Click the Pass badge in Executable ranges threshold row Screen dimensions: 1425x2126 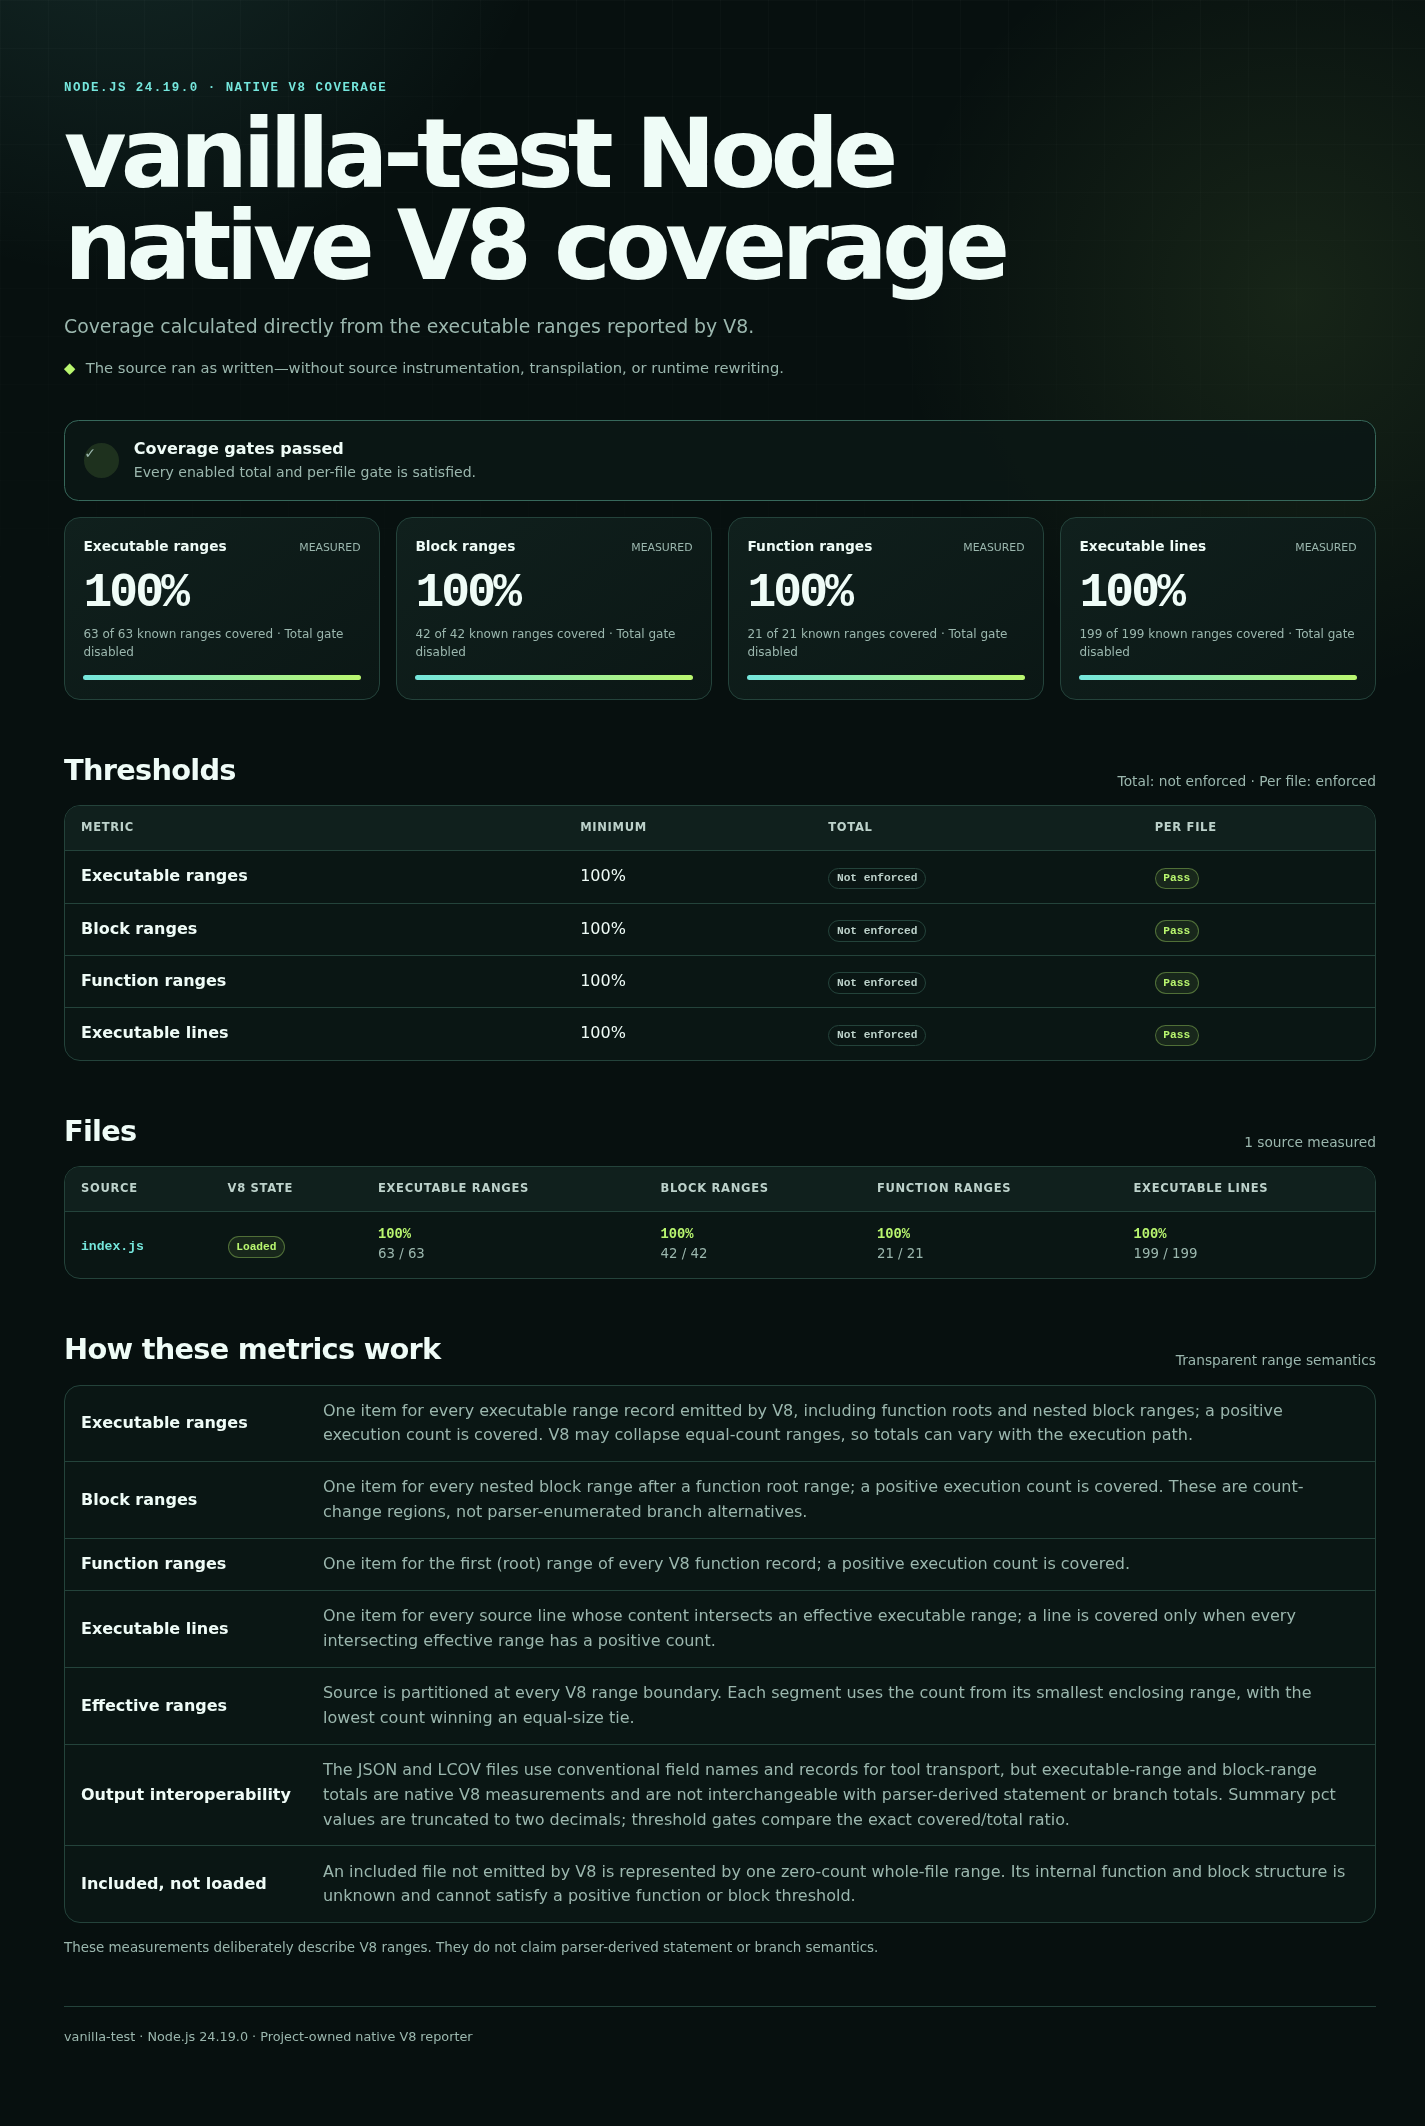[x=1177, y=878]
